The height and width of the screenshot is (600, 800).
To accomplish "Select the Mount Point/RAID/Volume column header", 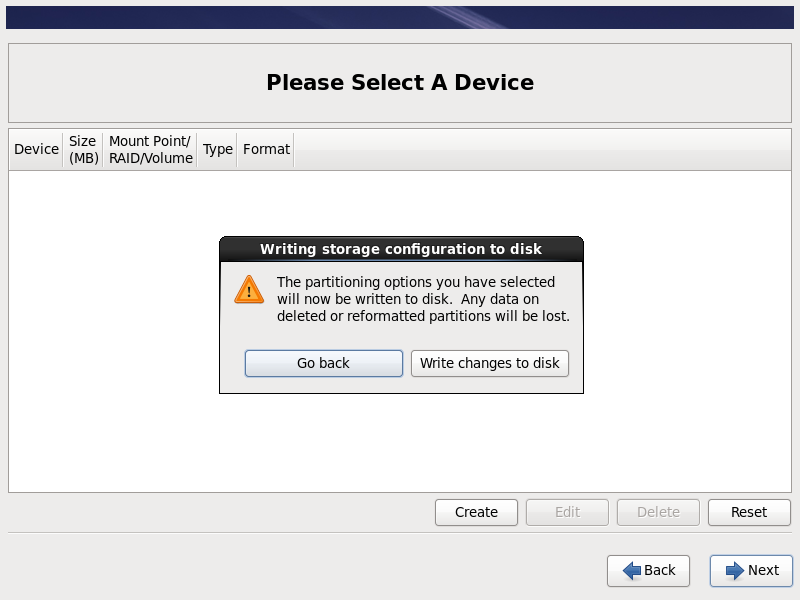I will click(x=150, y=149).
